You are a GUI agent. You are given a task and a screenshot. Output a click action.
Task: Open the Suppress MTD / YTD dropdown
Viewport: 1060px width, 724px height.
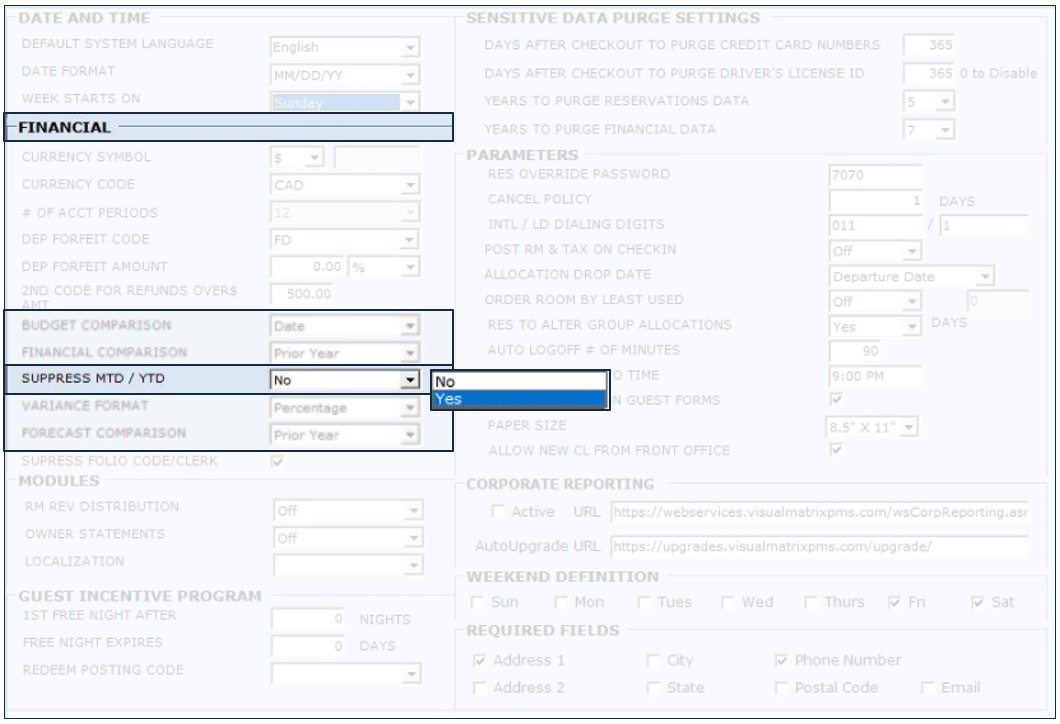409,380
